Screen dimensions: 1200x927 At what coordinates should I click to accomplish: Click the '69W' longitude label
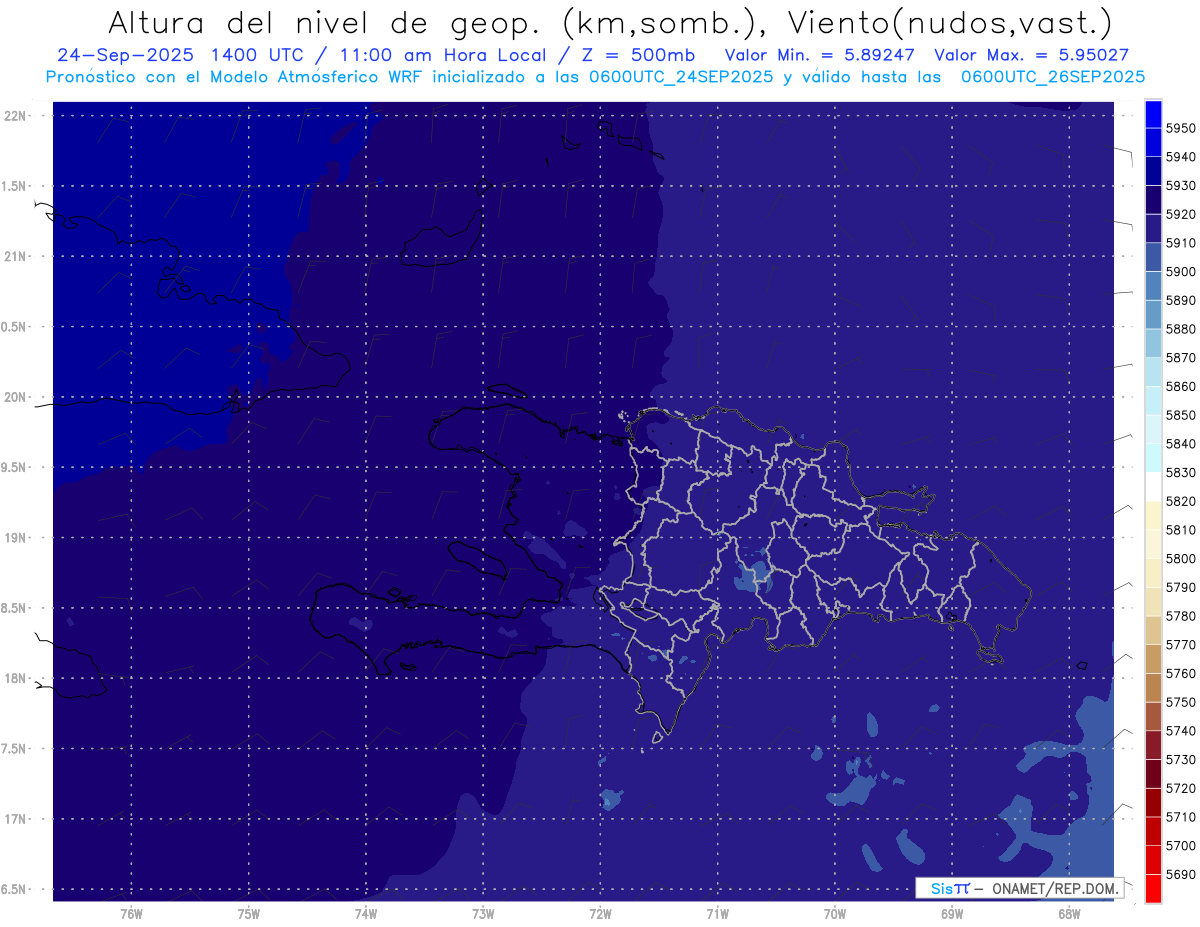[x=951, y=913]
